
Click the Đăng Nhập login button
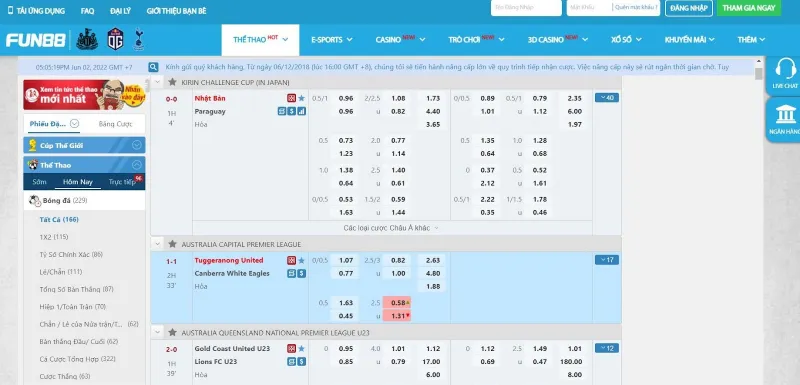(689, 8)
